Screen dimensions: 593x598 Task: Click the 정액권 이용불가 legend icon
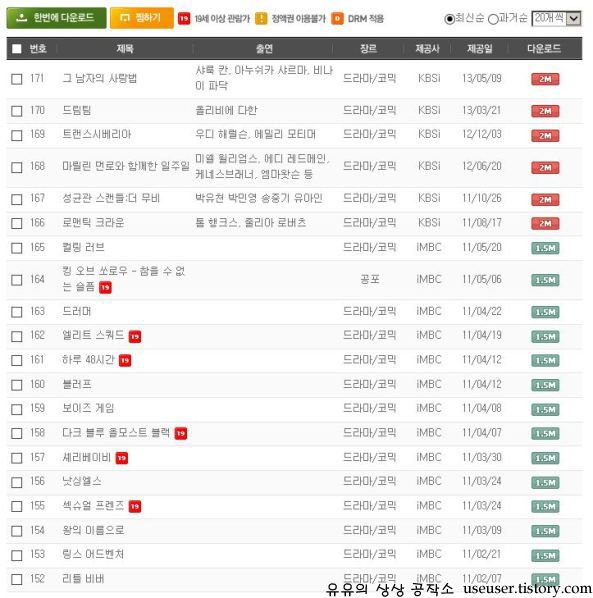coord(261,18)
